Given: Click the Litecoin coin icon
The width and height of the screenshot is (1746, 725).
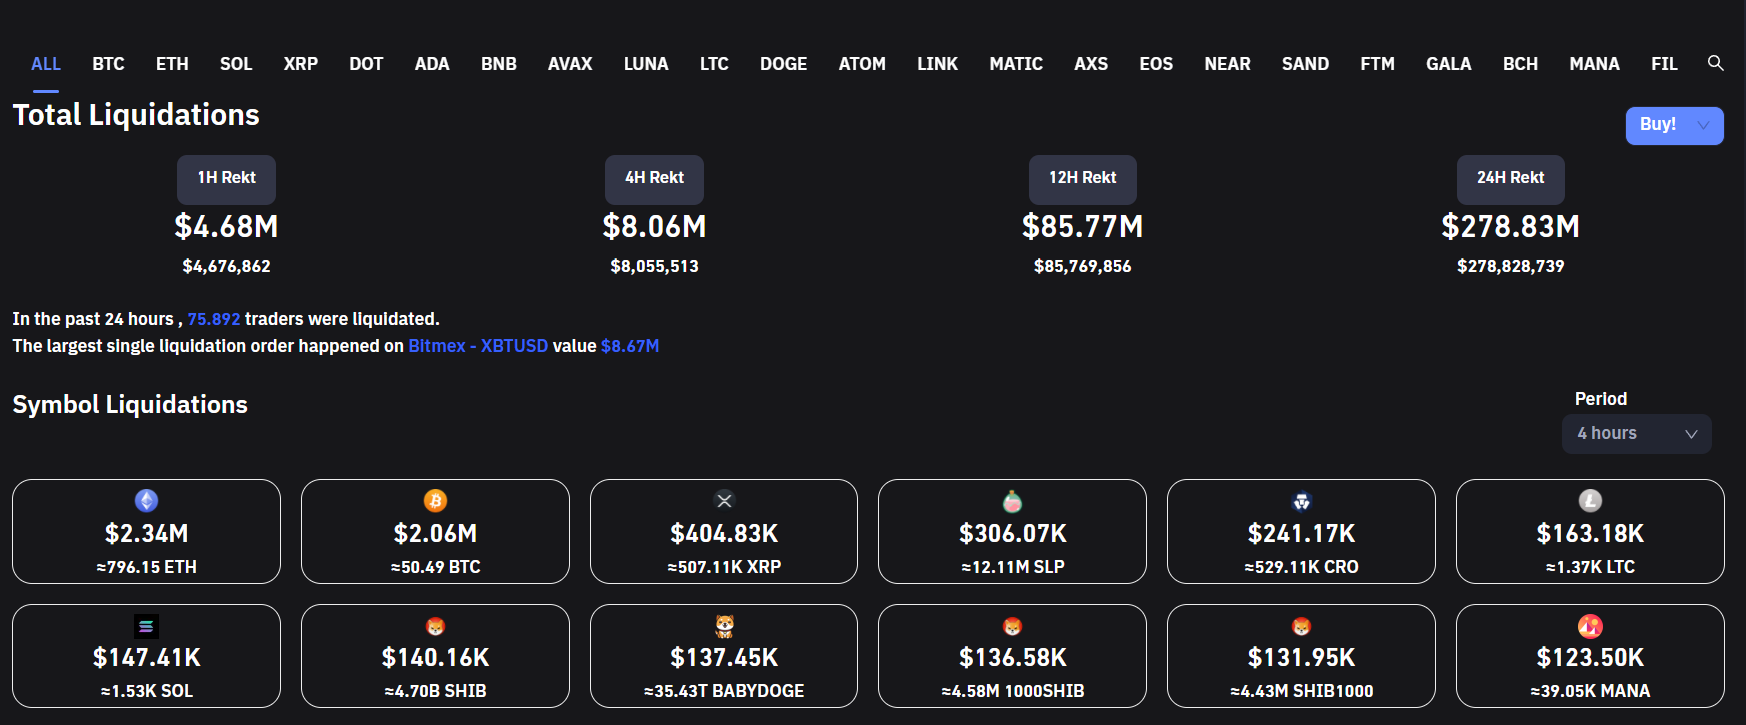Looking at the screenshot, I should [1590, 500].
